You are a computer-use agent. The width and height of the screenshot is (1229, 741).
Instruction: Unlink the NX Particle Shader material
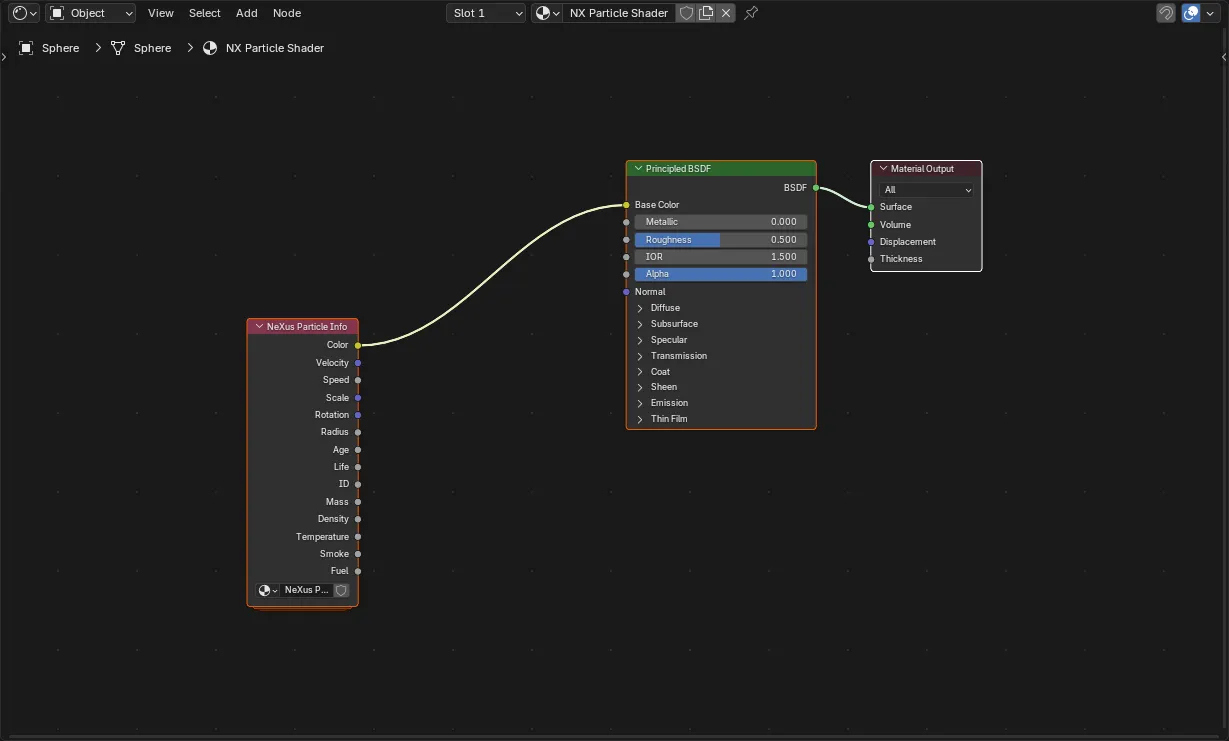tap(726, 13)
